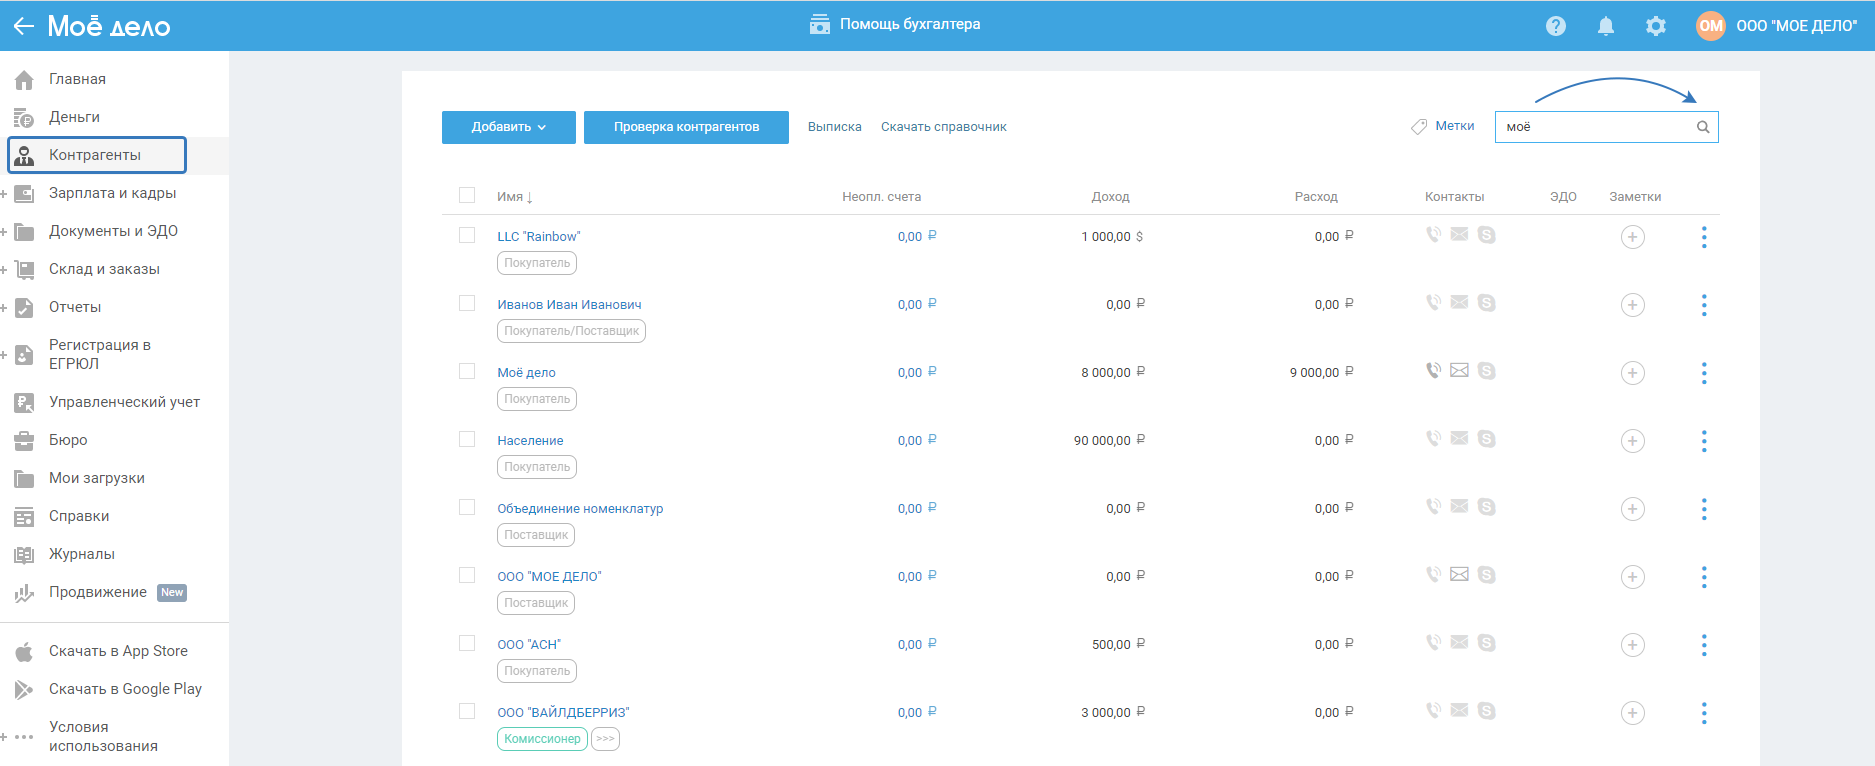Add a note for LLC "Rainbow"

point(1632,237)
